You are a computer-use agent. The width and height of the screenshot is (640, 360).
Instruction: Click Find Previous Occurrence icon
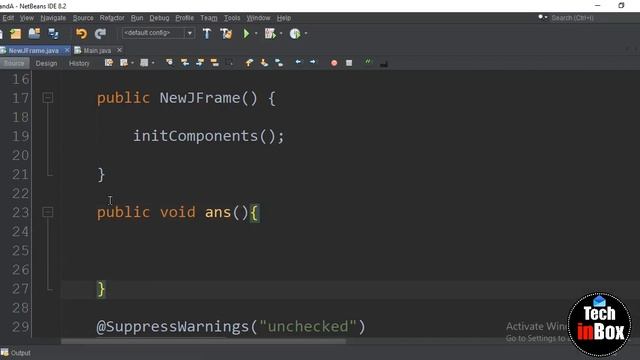point(184,63)
